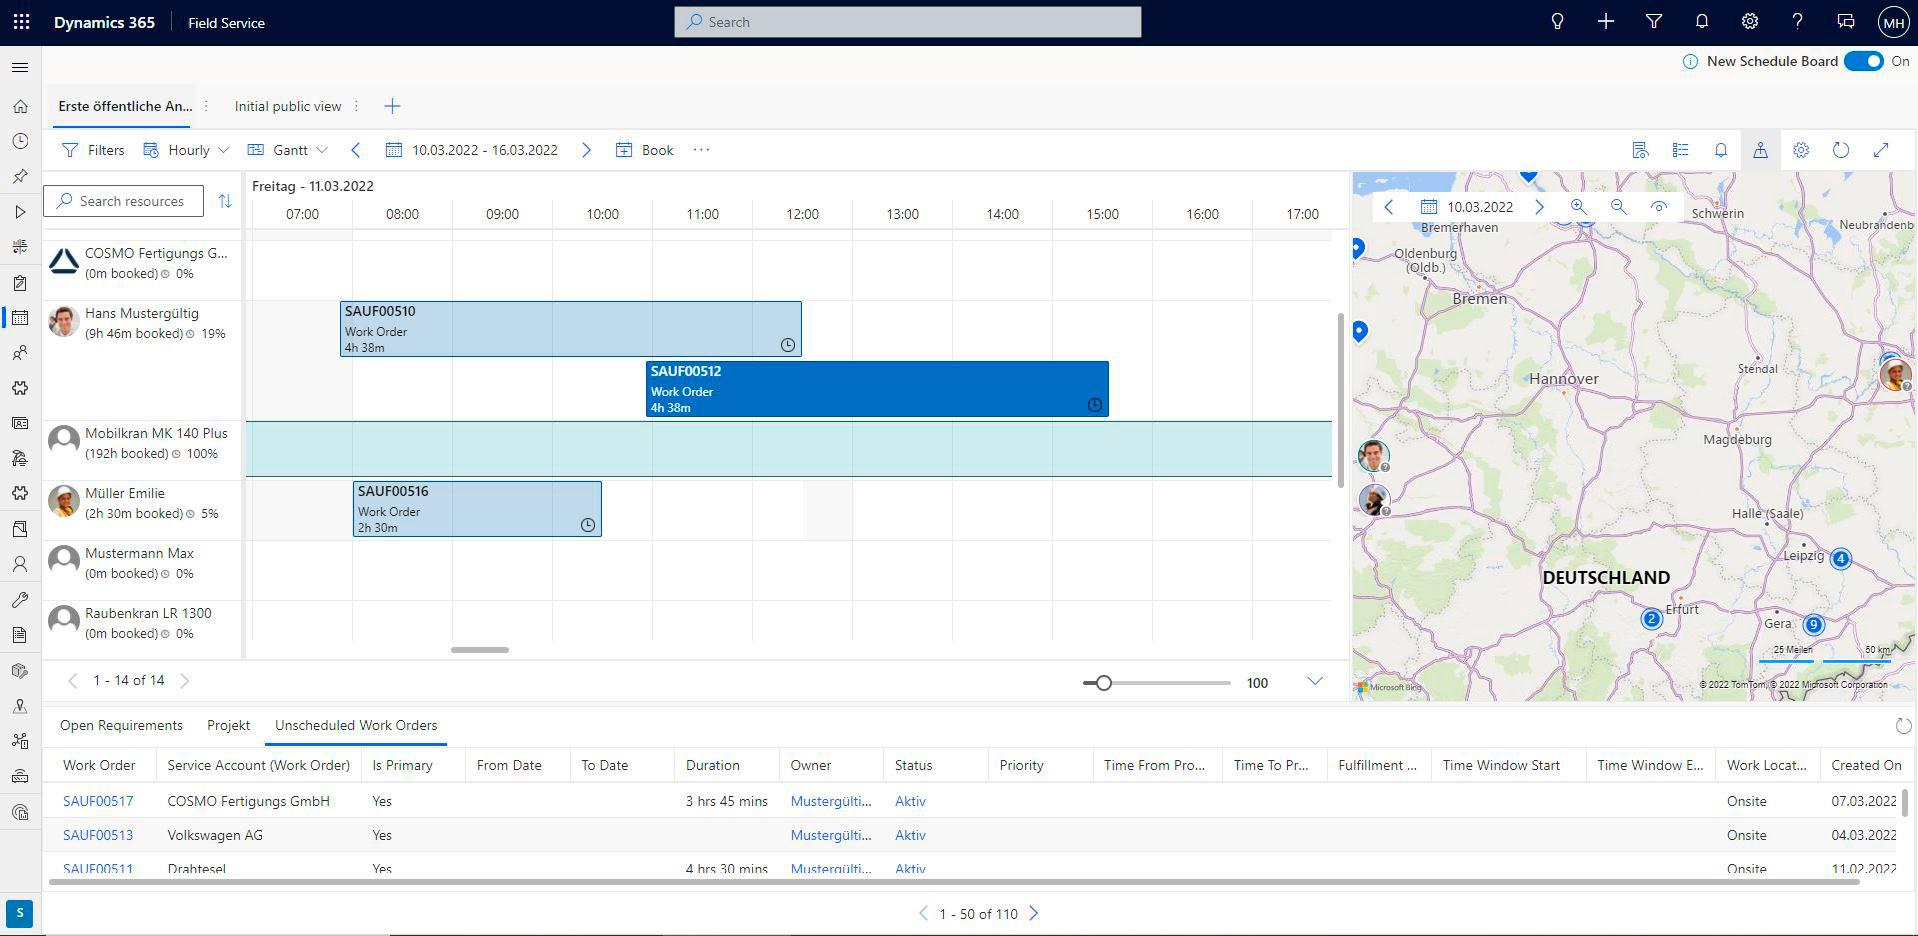Screen dimensions: 1918x936
Task: Go to next page of work orders
Action: click(1034, 913)
